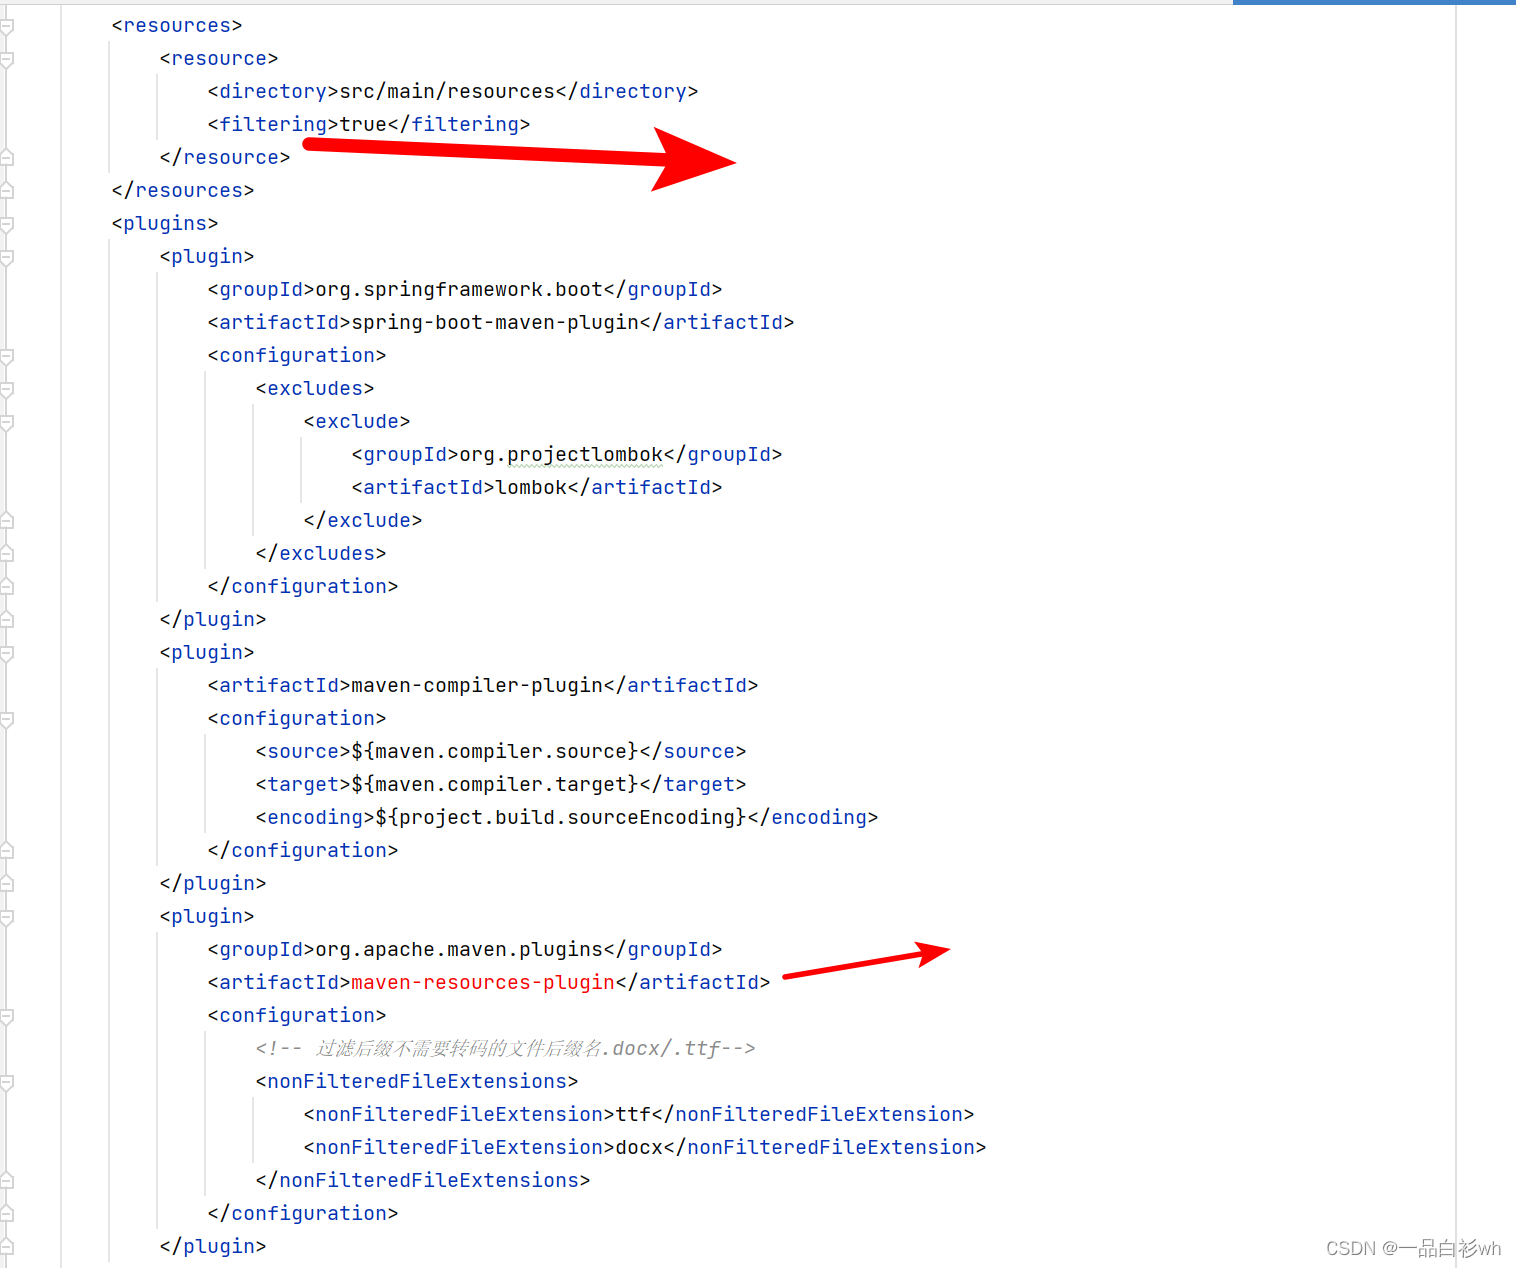Collapse the <nonFilteredFileExtensions> block fold marker
This screenshot has height=1268, width=1516.
click(x=6, y=1082)
